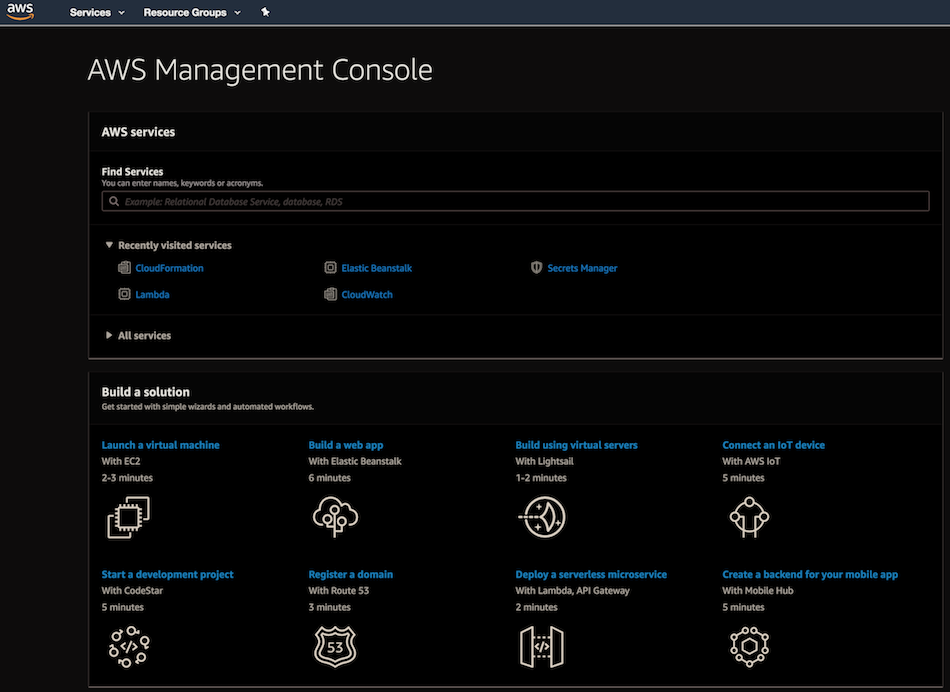Click the '2-3 minutes' text
The height and width of the screenshot is (692, 950).
coord(127,477)
